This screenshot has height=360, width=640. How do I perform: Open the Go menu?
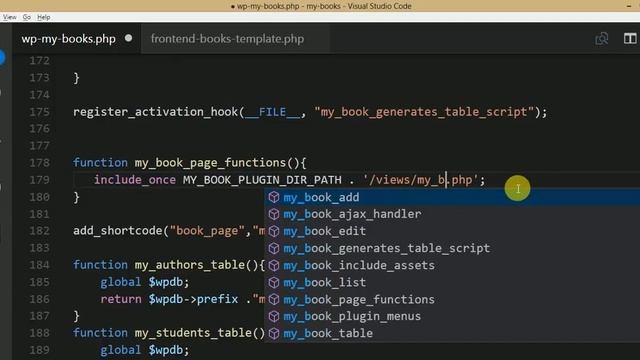27,17
